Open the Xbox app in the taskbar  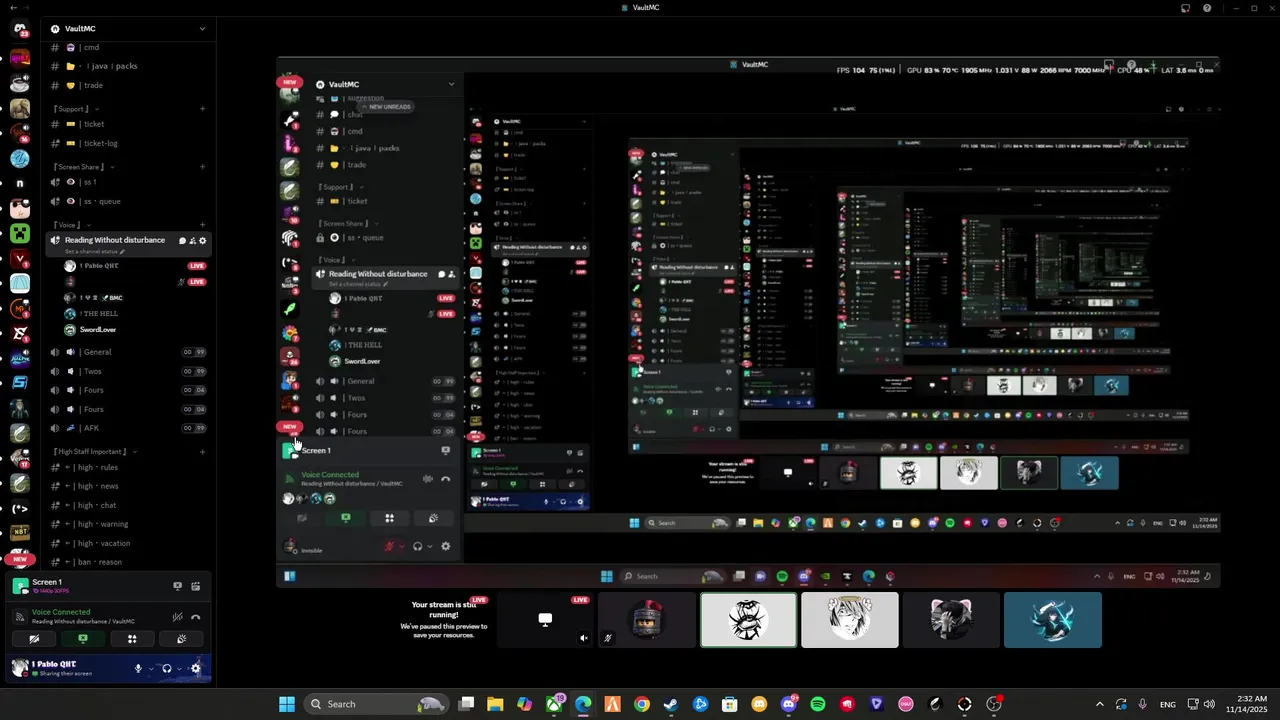554,704
